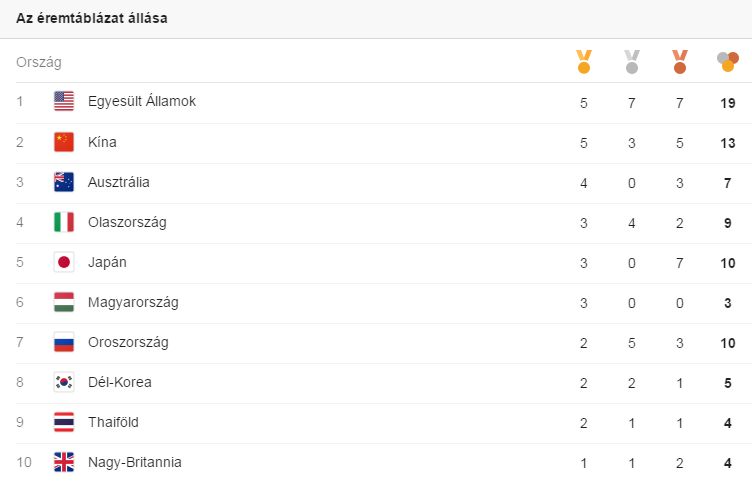Image resolution: width=752 pixels, height=483 pixels.
Task: Select the Oroszország country name
Action: 128,342
